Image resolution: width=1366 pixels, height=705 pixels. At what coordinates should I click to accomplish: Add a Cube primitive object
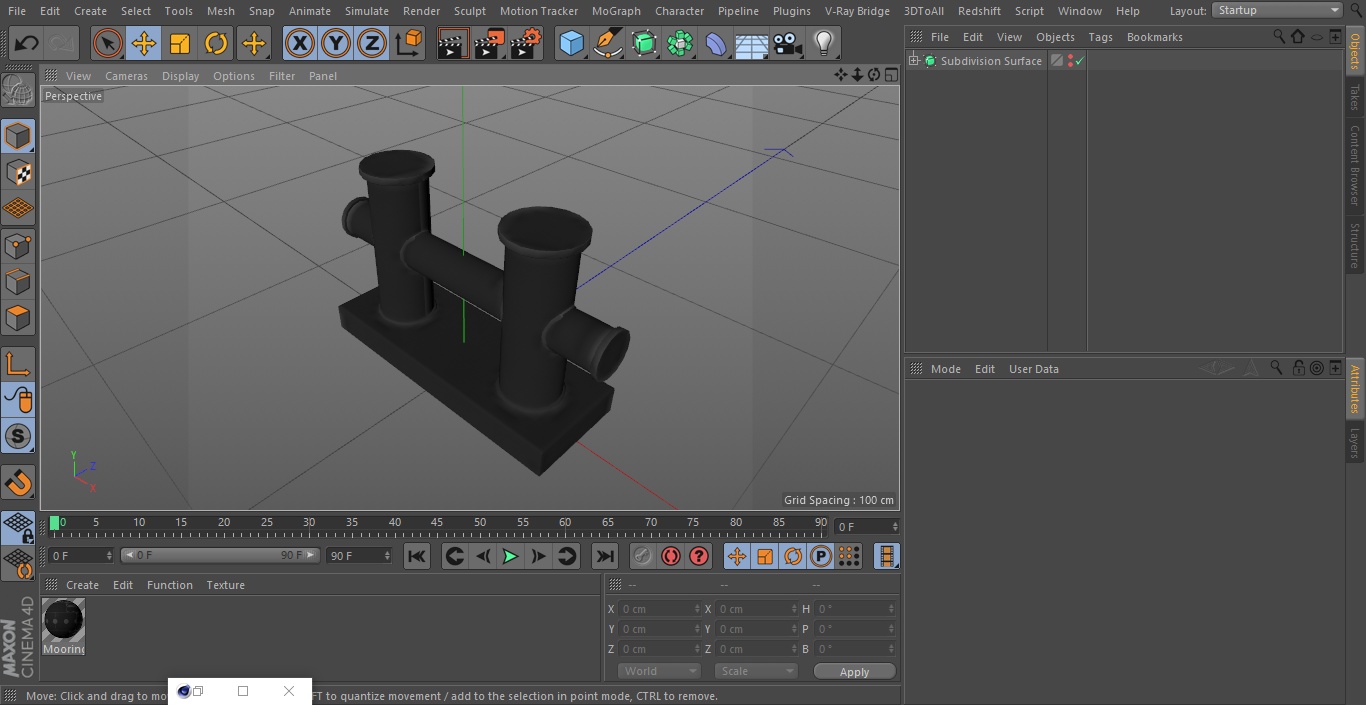[571, 44]
